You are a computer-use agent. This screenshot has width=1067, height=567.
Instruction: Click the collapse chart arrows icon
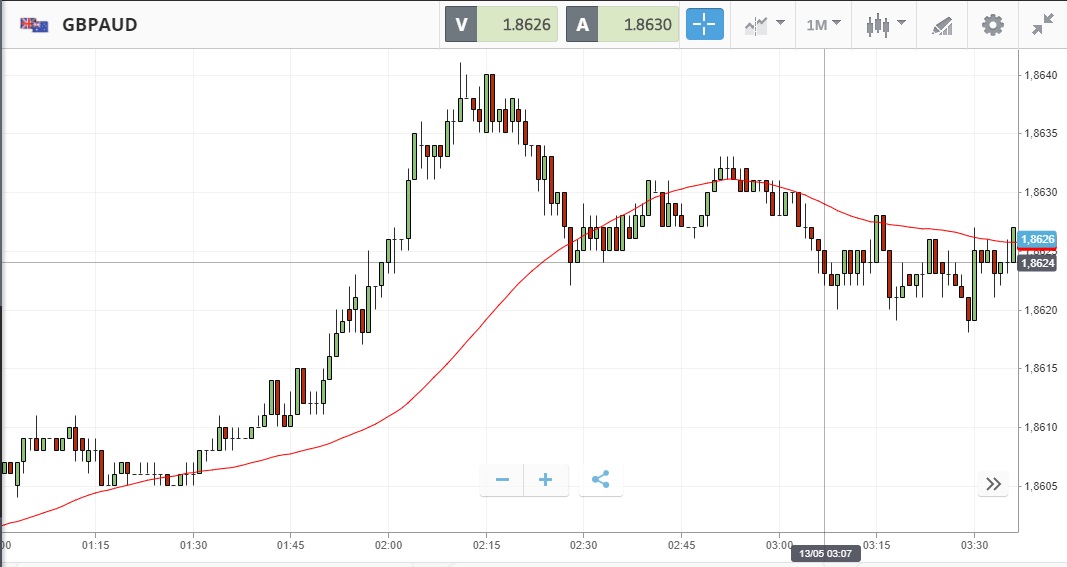pyautogui.click(x=1044, y=25)
